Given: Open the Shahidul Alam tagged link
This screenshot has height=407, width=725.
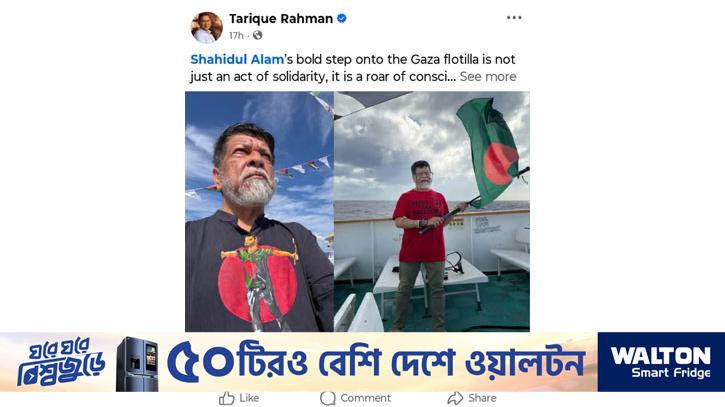Looking at the screenshot, I should click(237, 59).
